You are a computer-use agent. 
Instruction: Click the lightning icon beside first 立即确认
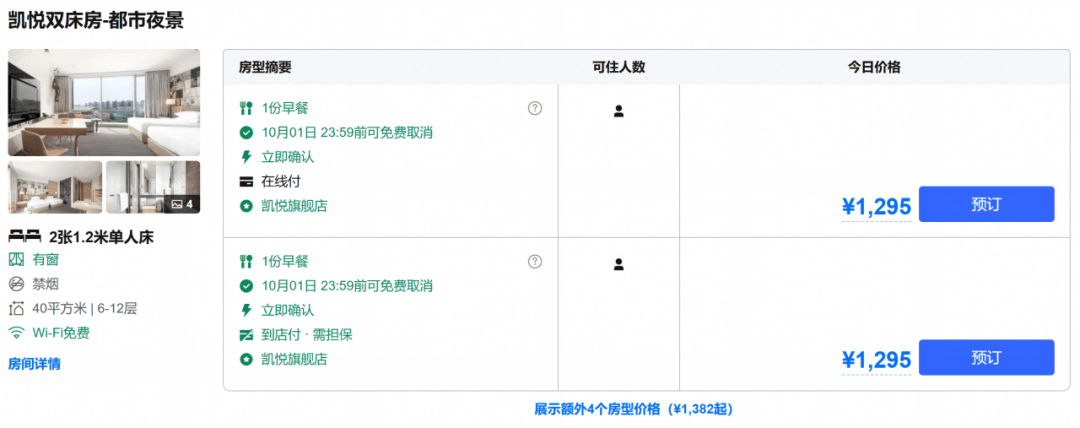[x=246, y=157]
